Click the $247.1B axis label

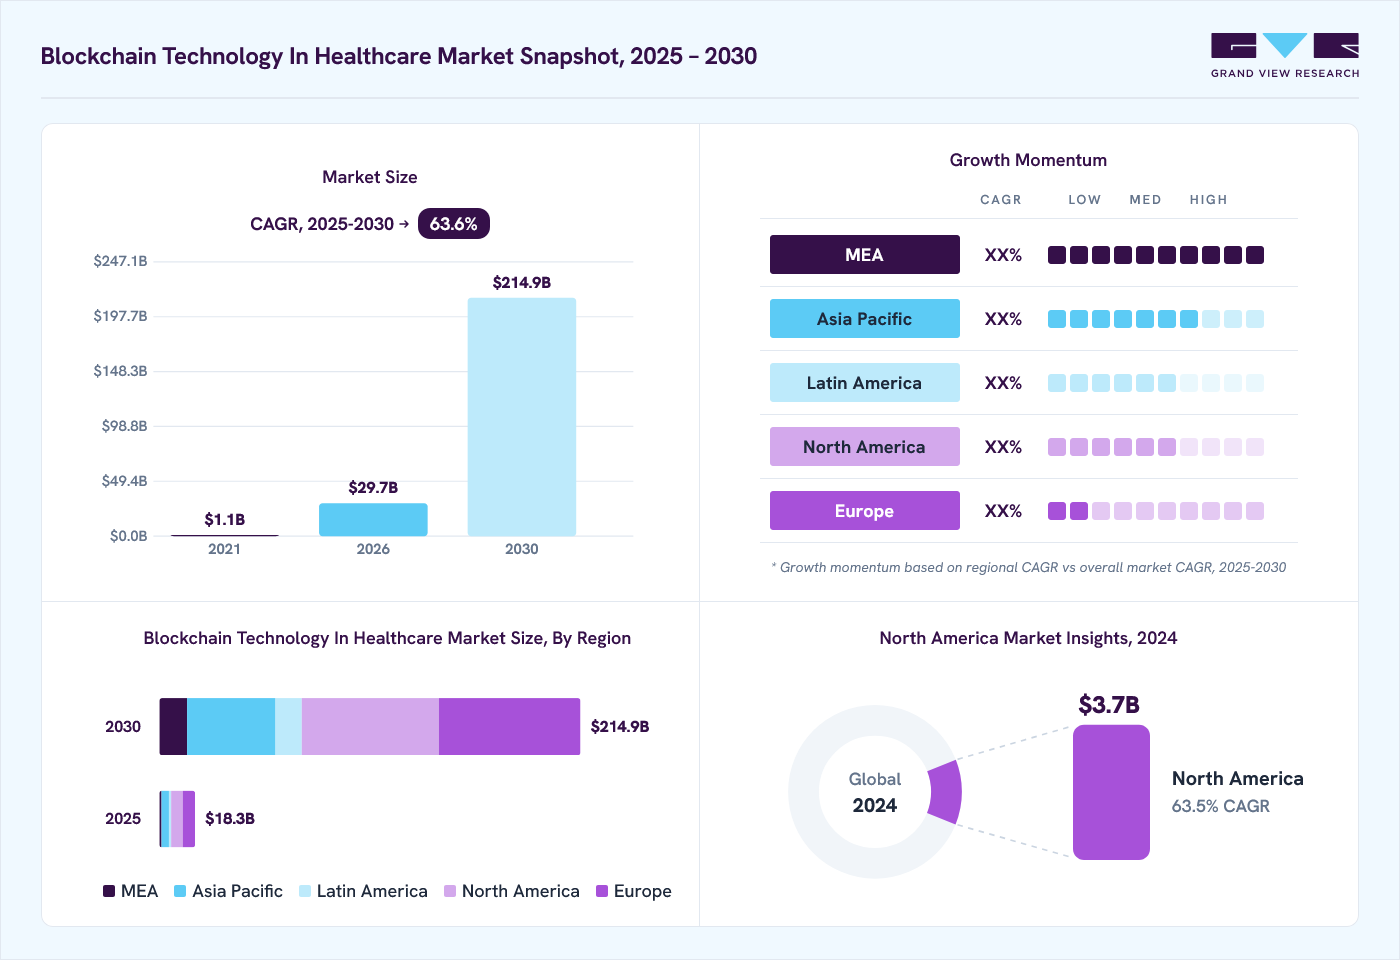[x=120, y=261]
